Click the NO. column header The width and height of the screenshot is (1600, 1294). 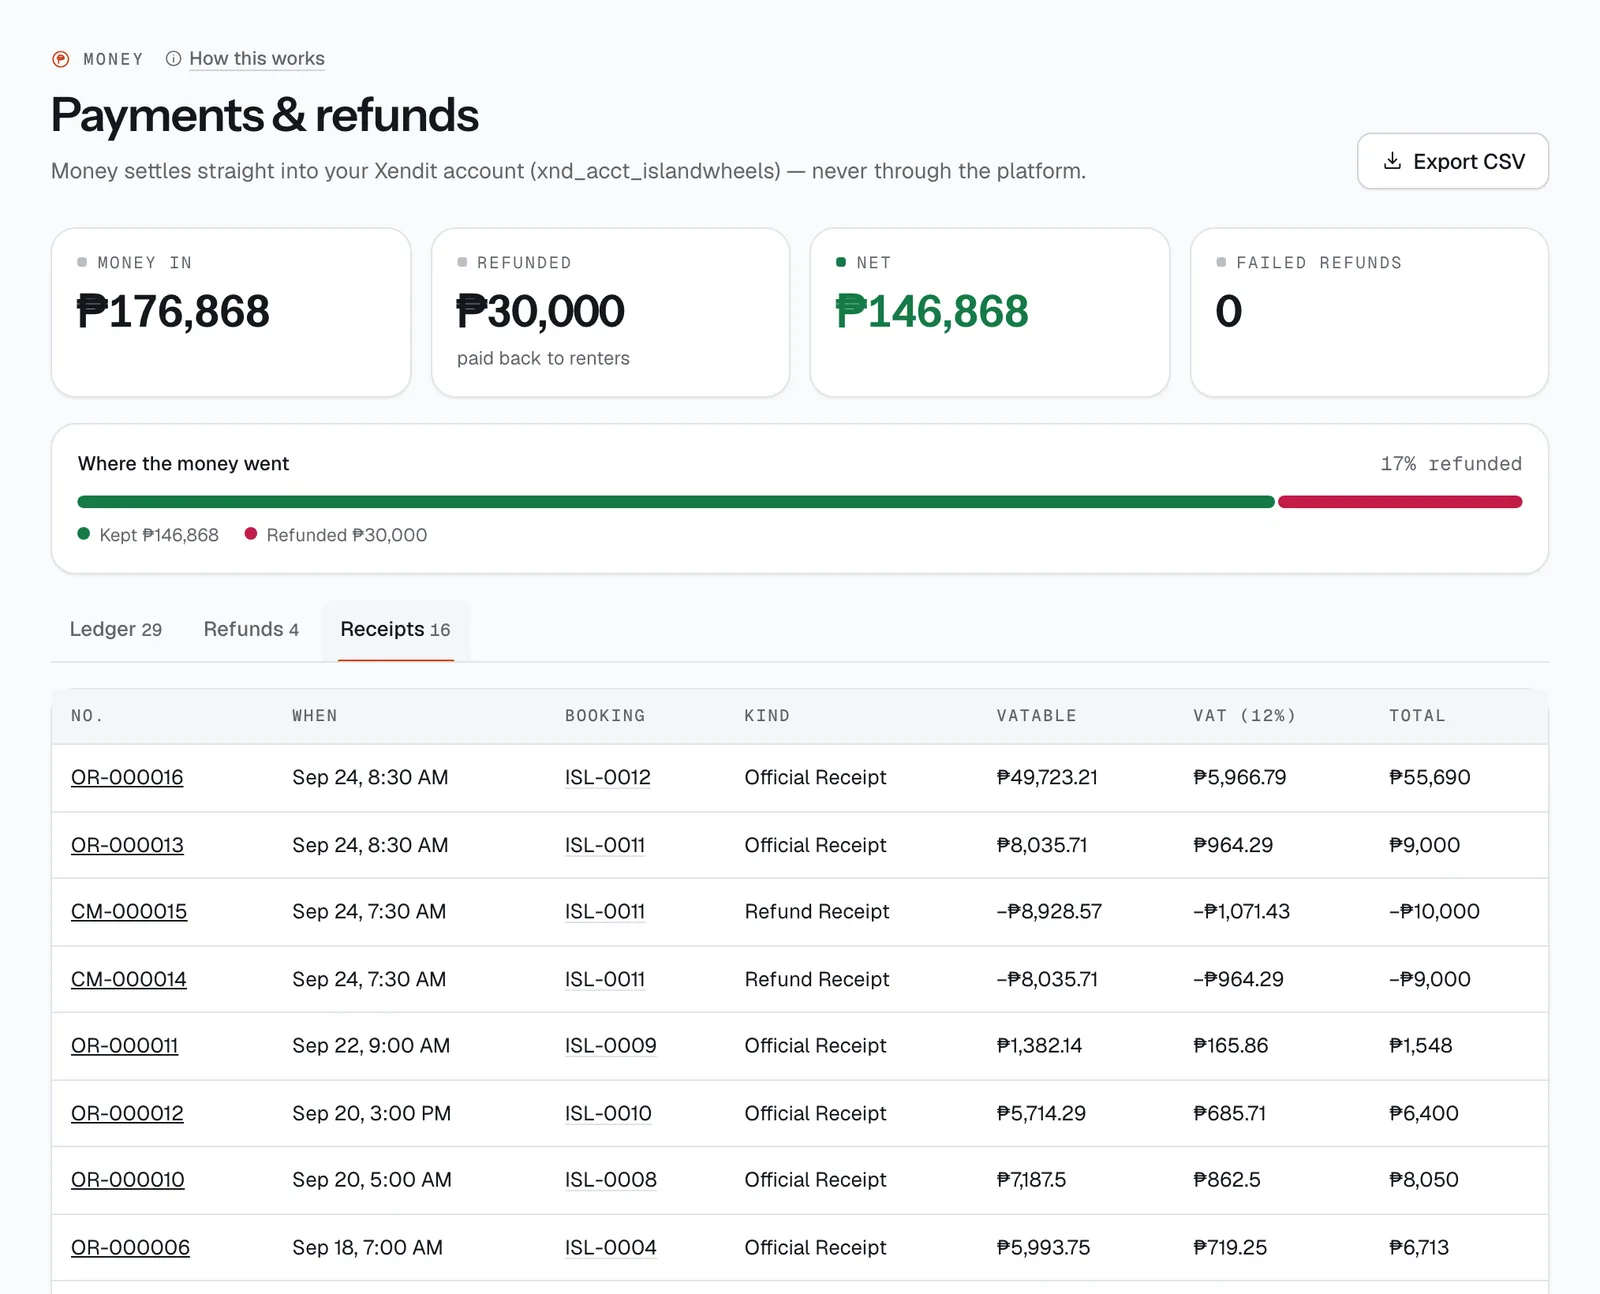(x=87, y=716)
